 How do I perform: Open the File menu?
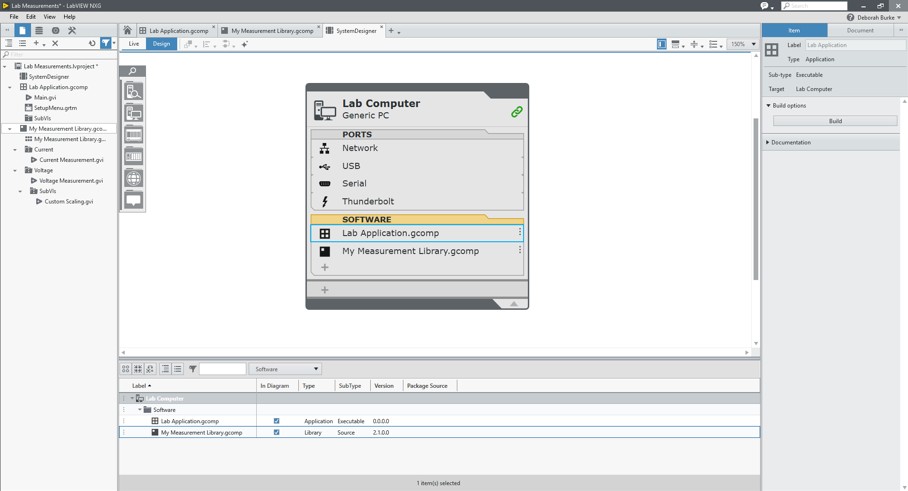[x=14, y=17]
